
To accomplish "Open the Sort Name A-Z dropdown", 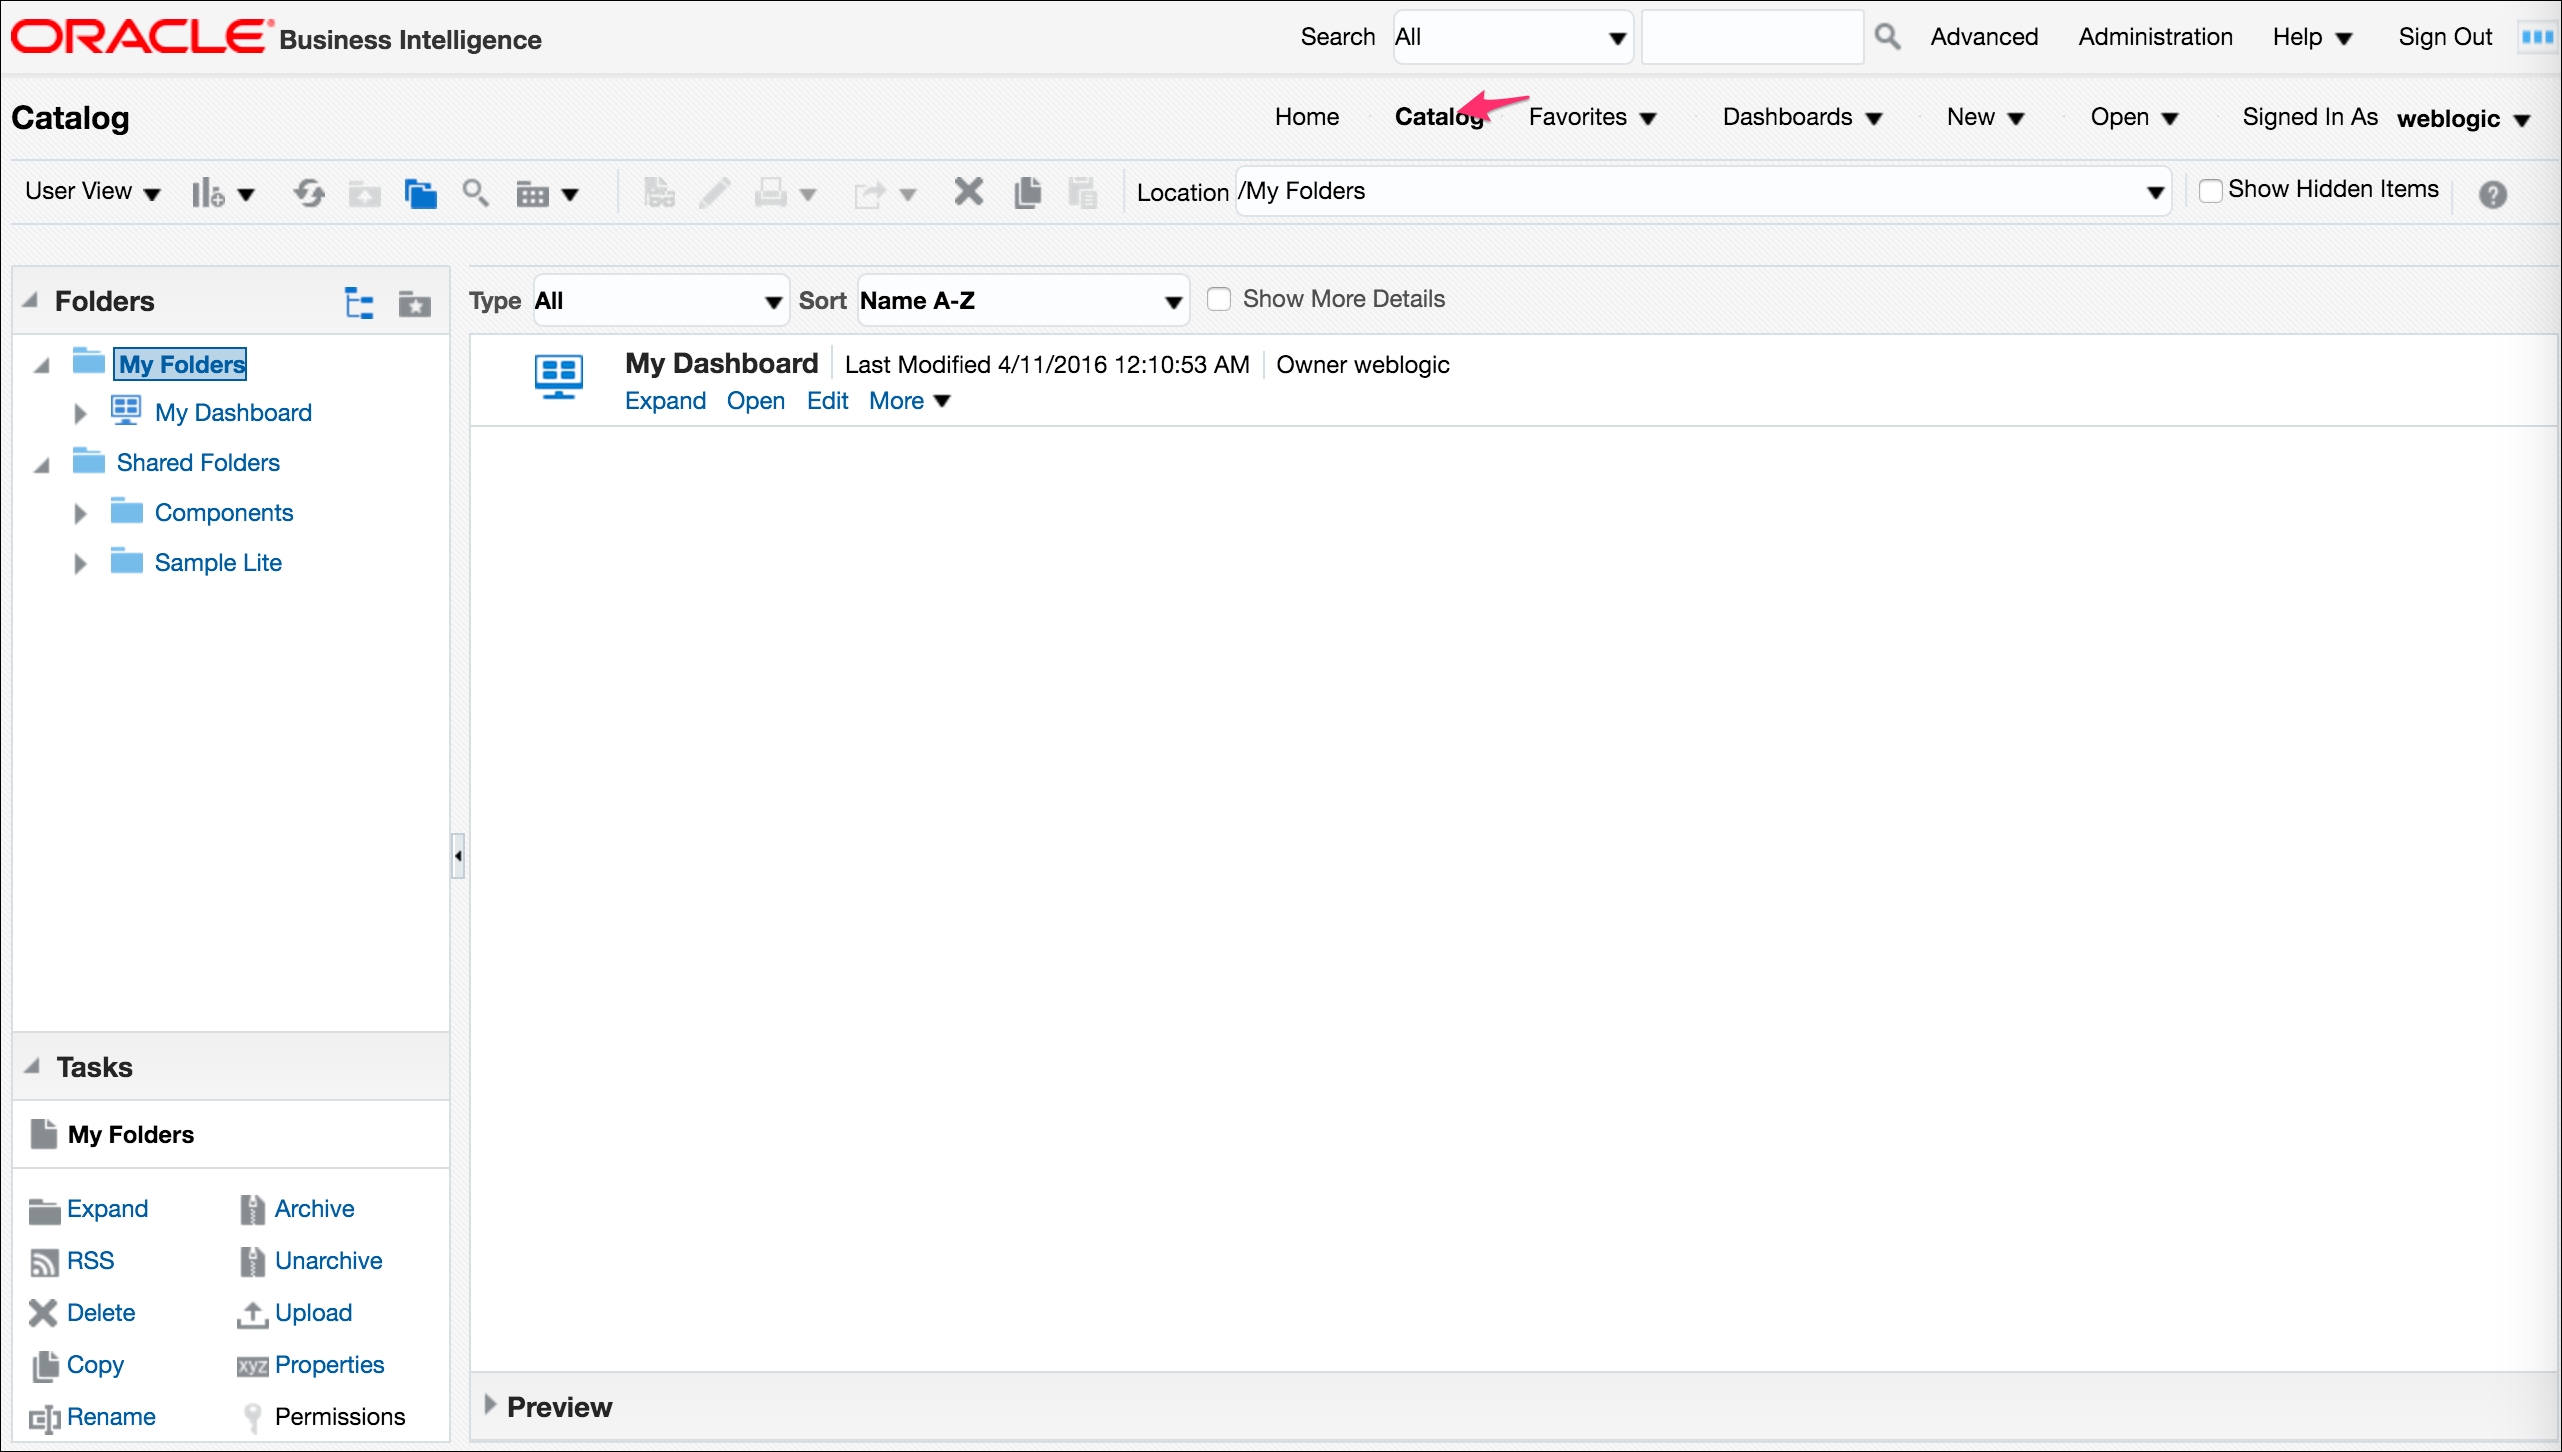I will tap(1023, 300).
